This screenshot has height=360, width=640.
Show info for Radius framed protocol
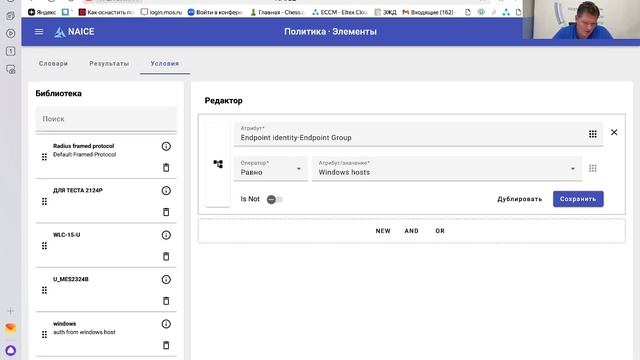click(166, 146)
